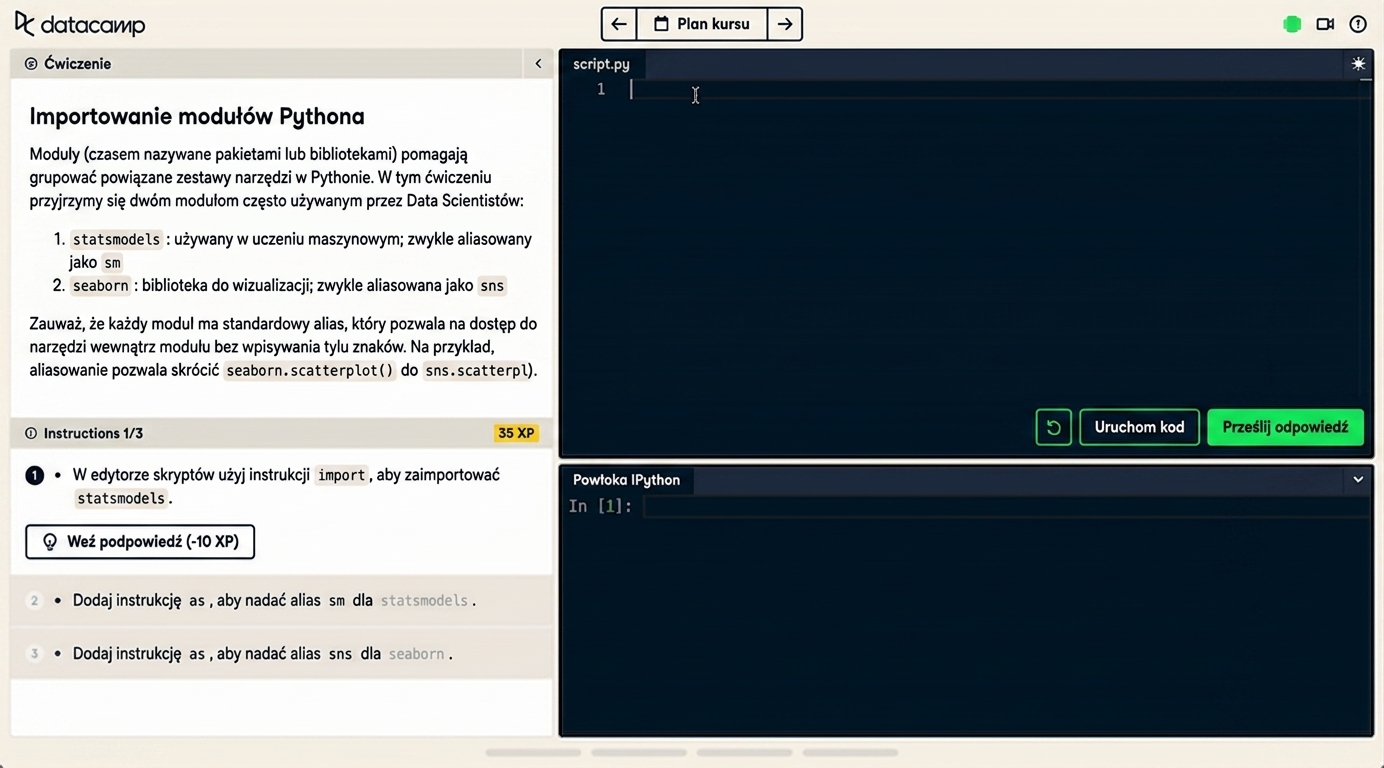Screen dimensions: 1384x768
Task: Click step 1 number badge
Action: (35, 475)
